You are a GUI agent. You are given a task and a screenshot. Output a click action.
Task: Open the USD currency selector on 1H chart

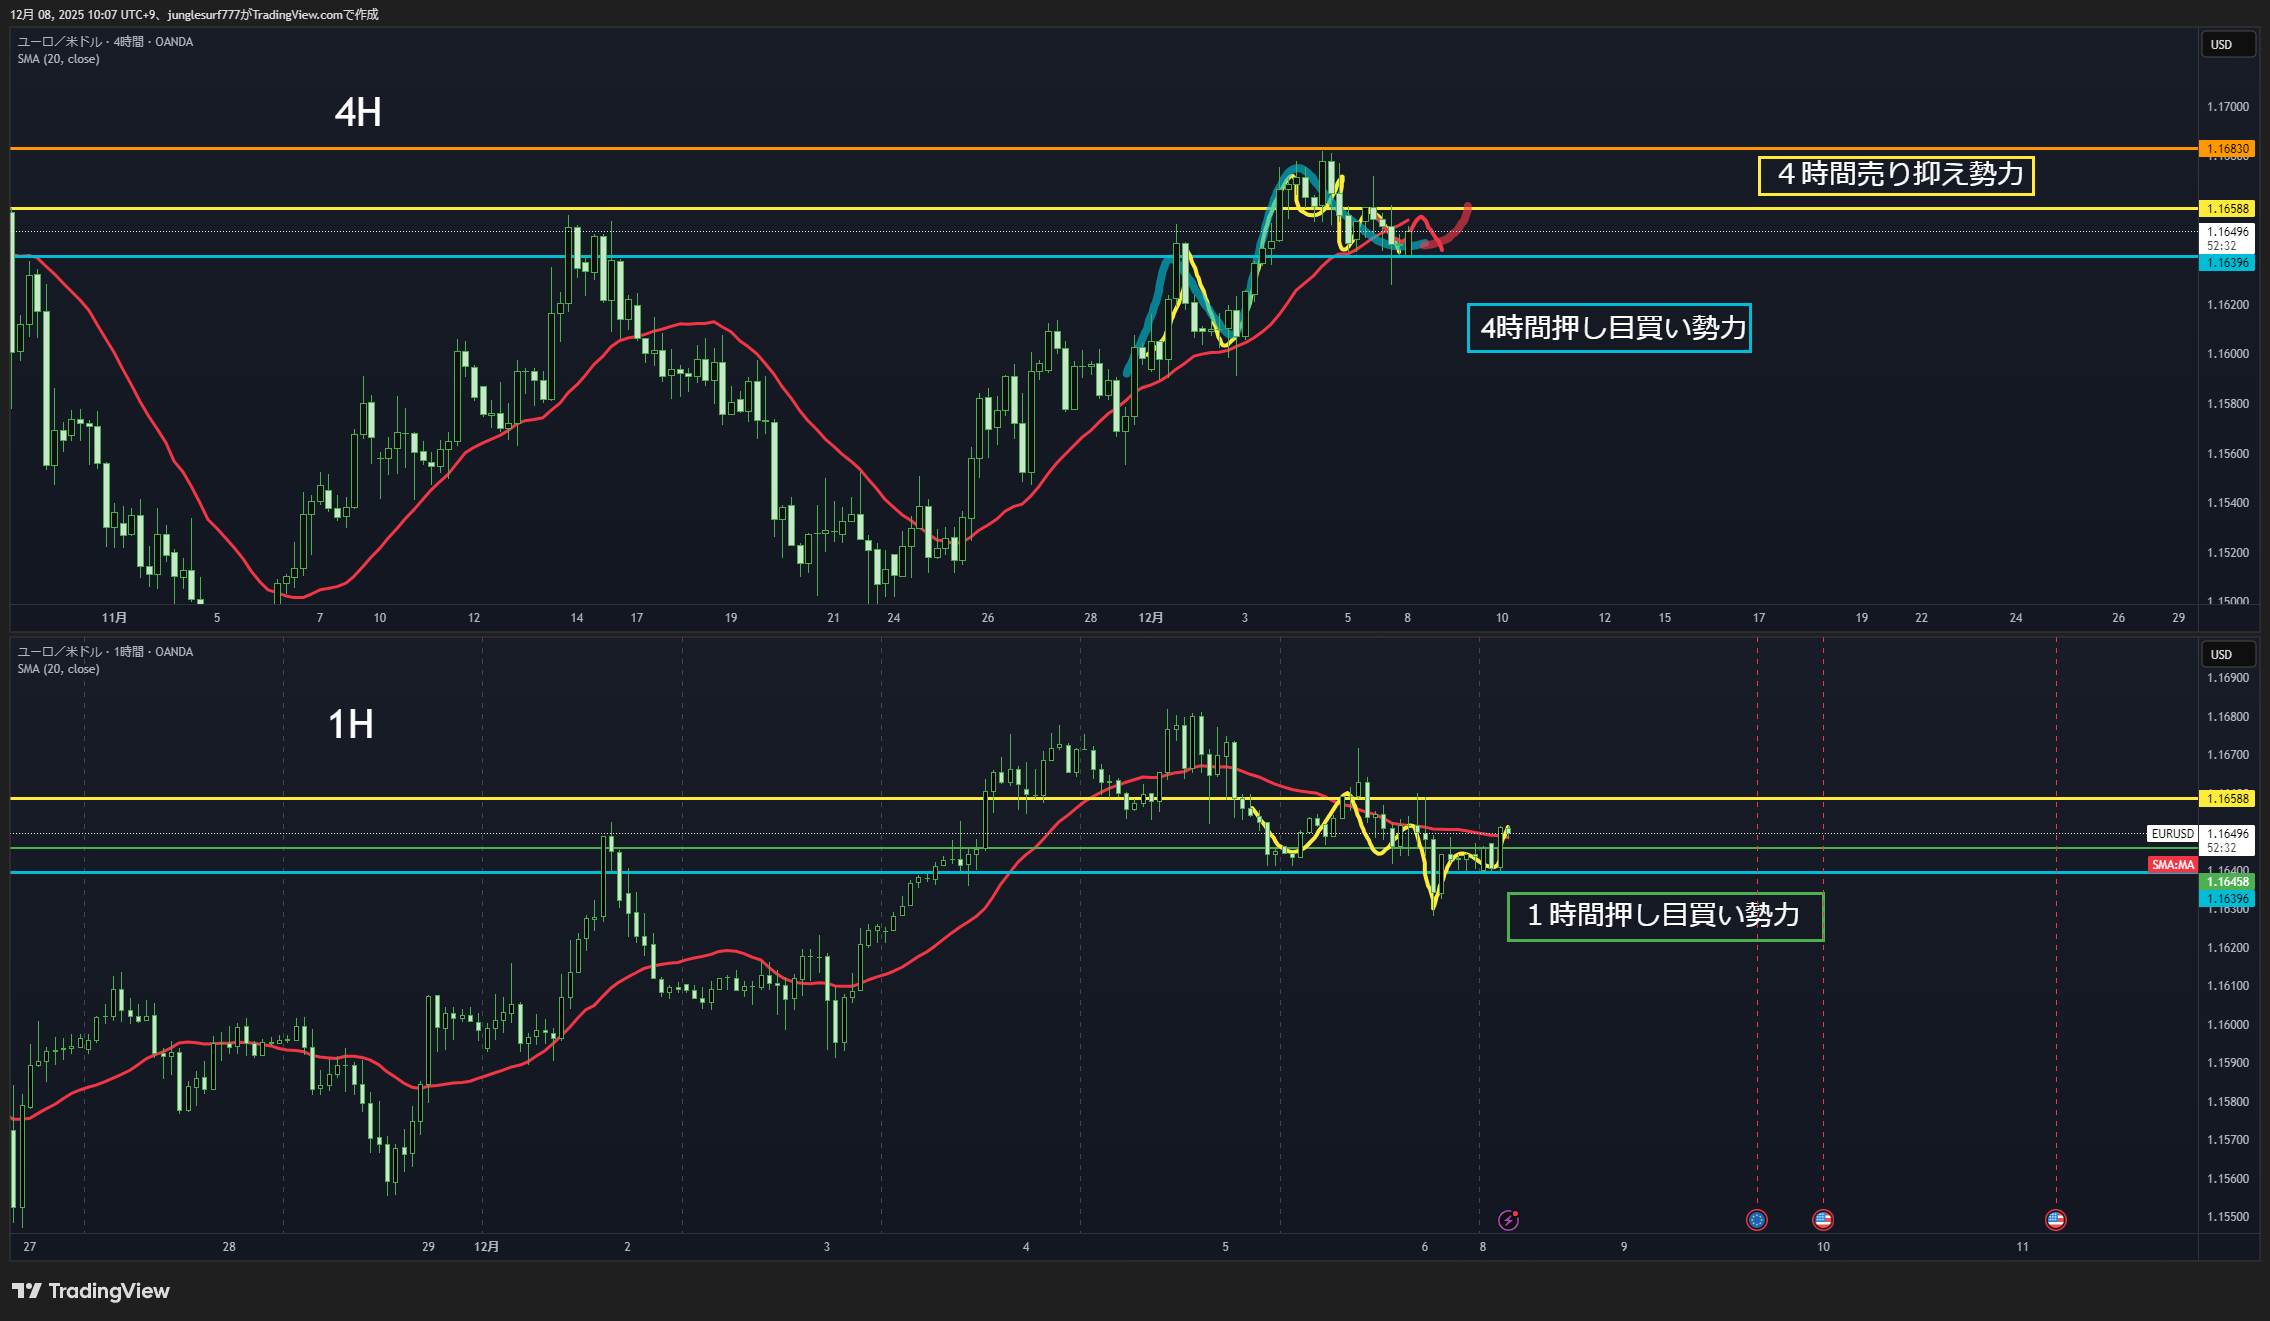pos(2227,655)
